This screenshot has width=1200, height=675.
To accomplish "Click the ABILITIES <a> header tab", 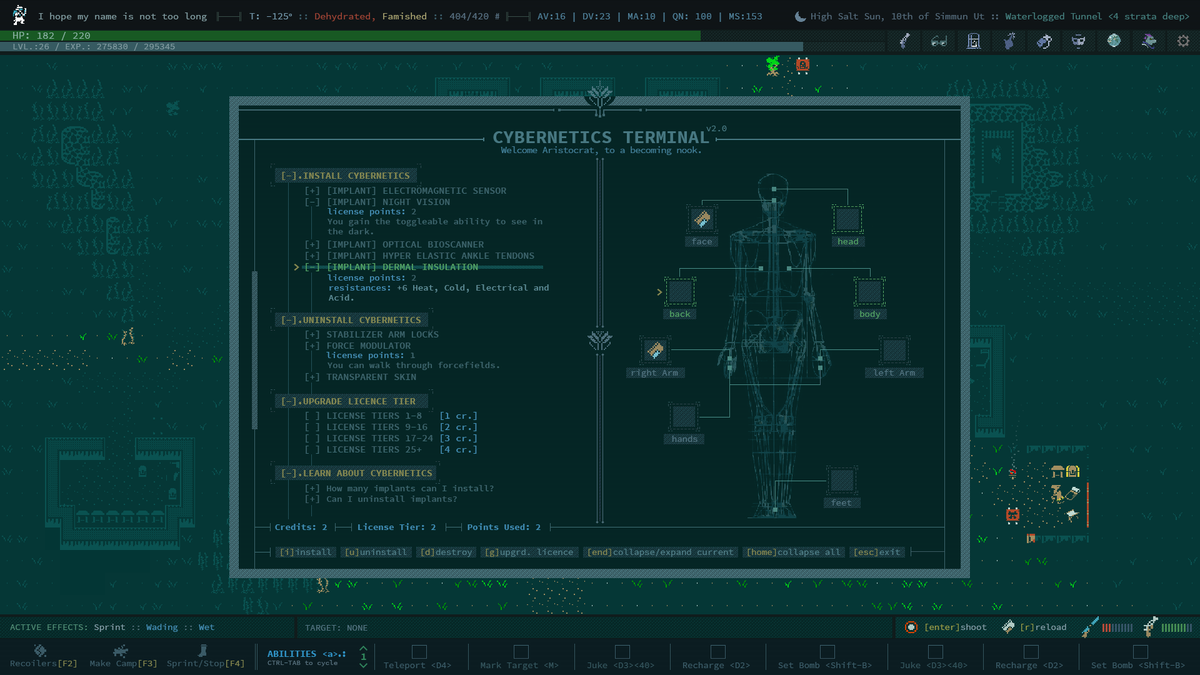I will tap(306, 653).
